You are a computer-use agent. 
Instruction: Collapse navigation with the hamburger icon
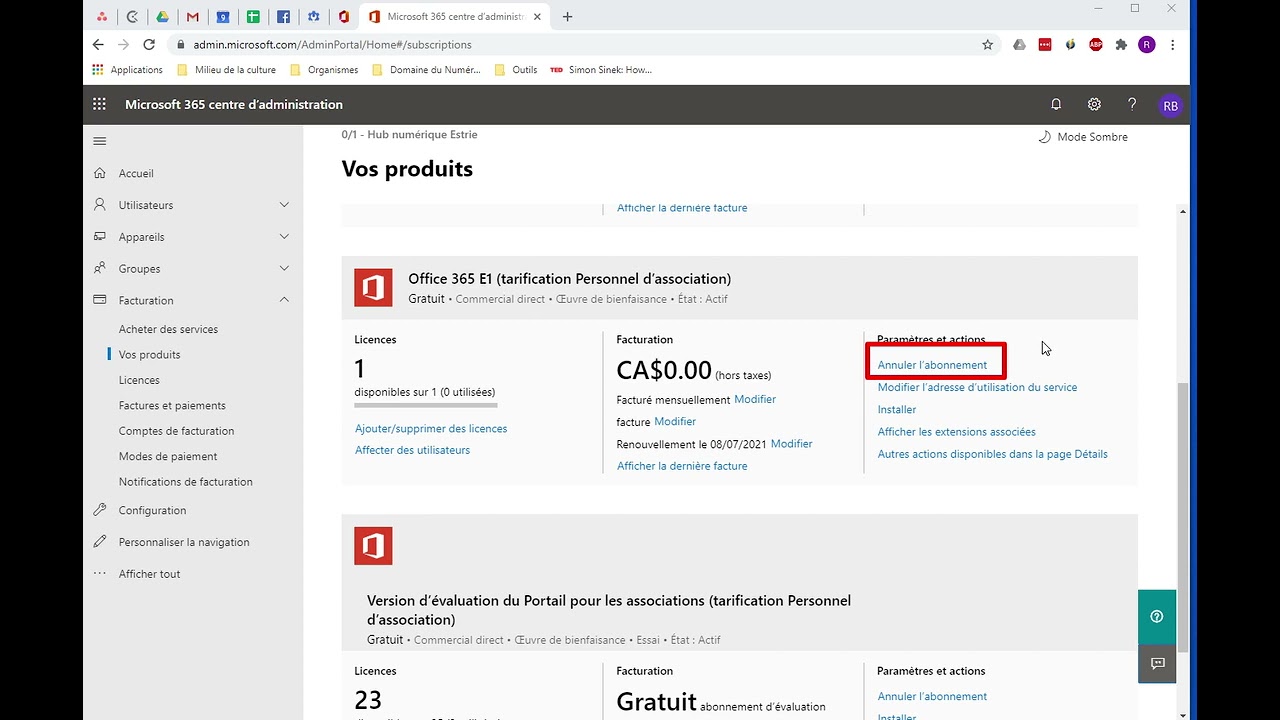click(99, 141)
